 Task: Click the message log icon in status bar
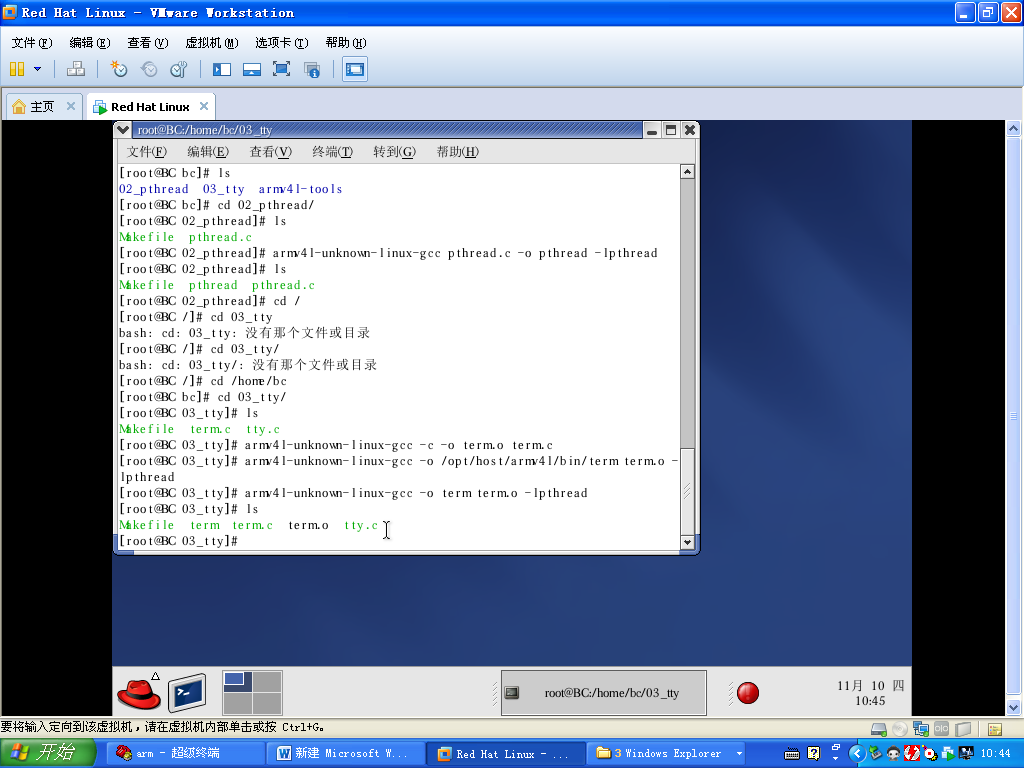click(995, 729)
